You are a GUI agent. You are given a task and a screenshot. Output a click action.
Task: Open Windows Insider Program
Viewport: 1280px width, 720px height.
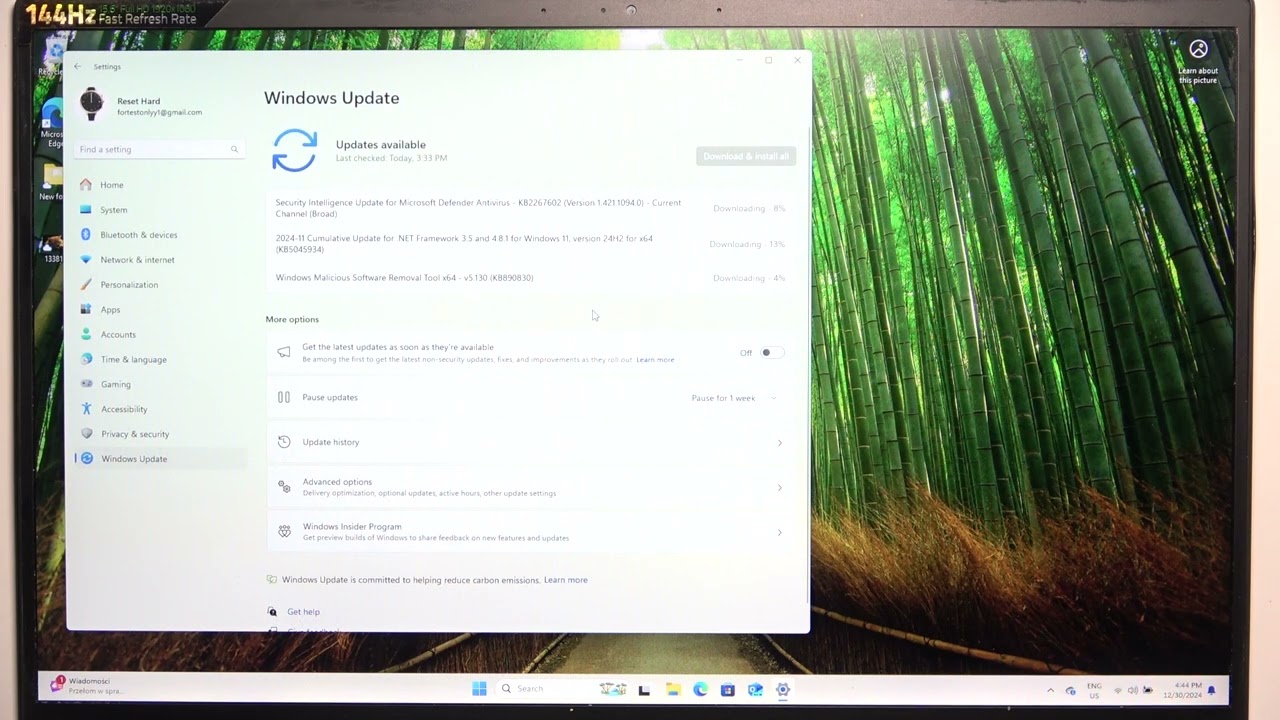click(x=530, y=532)
